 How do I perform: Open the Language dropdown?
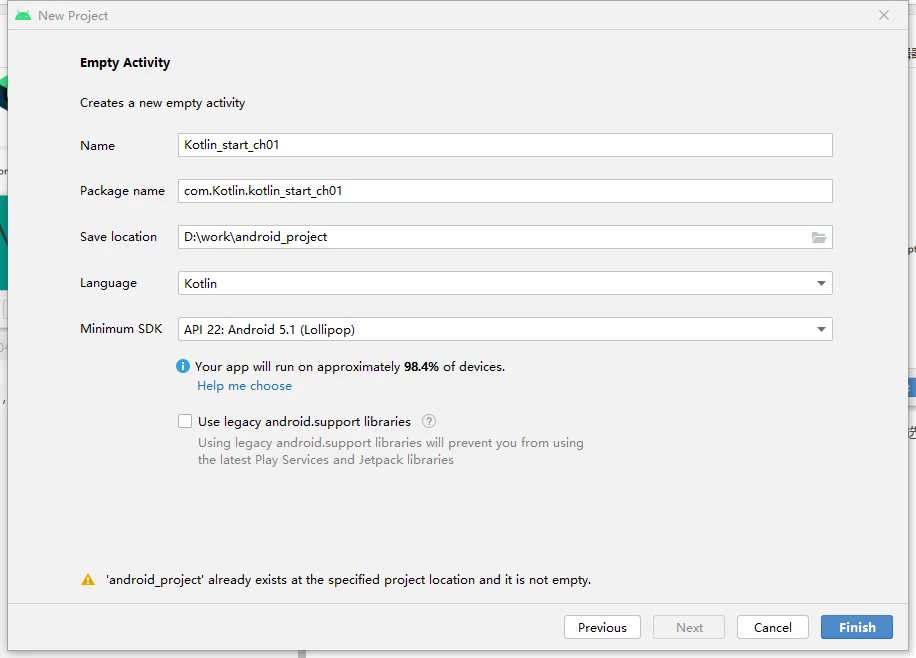click(505, 283)
